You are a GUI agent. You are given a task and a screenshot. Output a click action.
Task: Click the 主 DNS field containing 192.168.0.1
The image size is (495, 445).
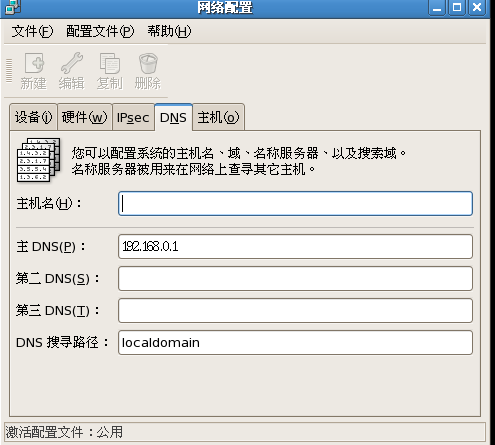(295, 246)
